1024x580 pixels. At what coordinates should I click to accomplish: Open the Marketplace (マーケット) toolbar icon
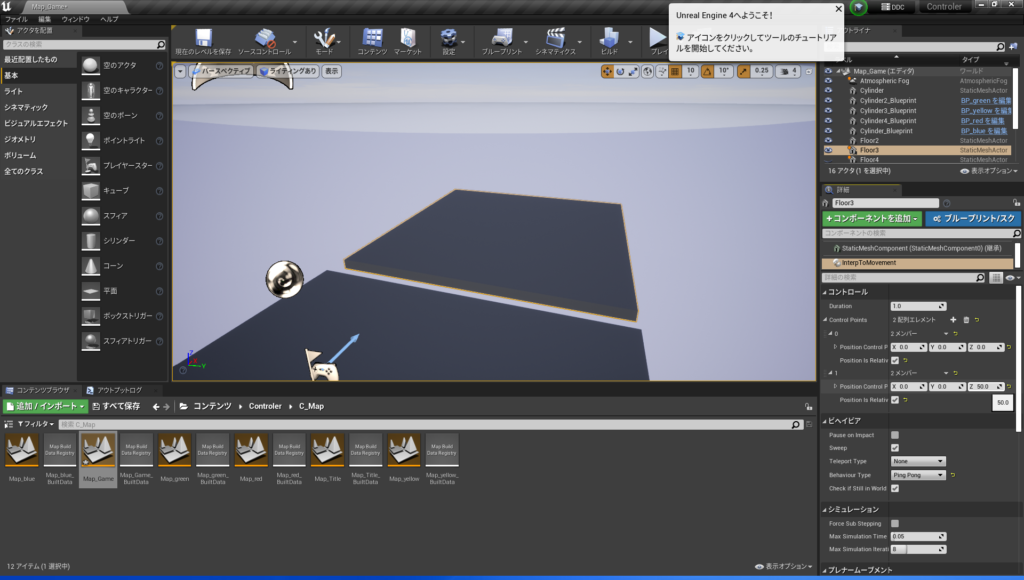(x=407, y=40)
